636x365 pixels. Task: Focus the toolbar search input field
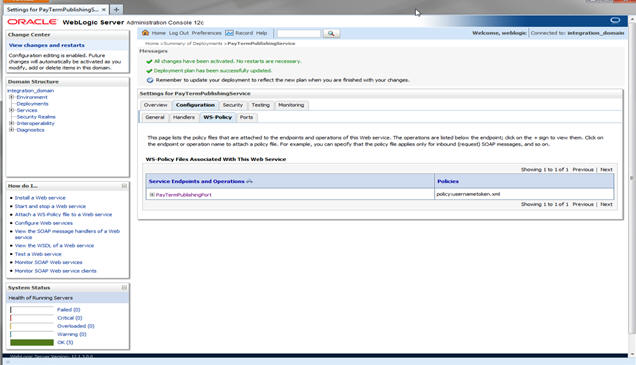(x=299, y=33)
